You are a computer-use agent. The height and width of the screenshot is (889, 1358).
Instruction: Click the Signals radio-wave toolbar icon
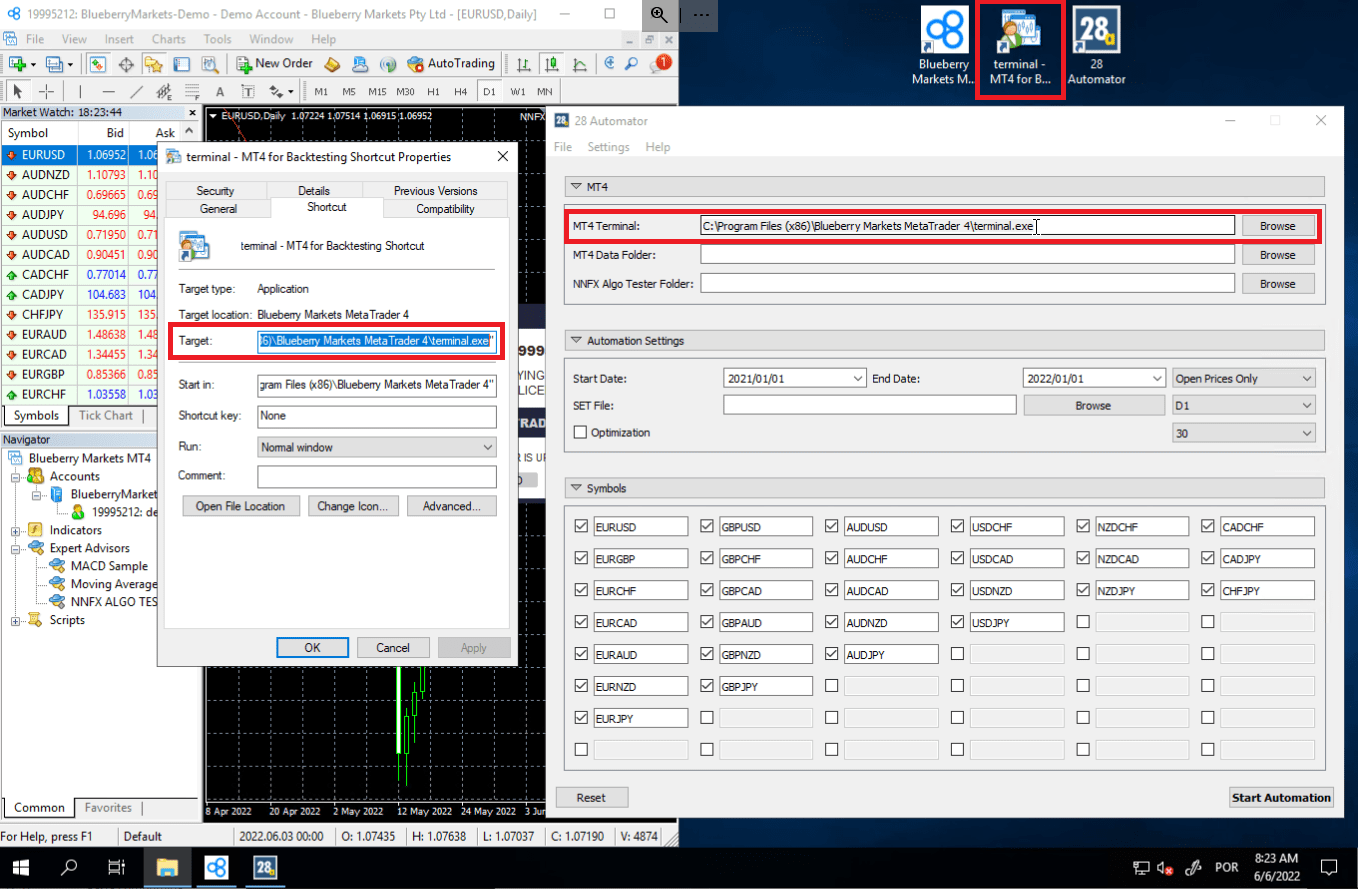coord(388,64)
